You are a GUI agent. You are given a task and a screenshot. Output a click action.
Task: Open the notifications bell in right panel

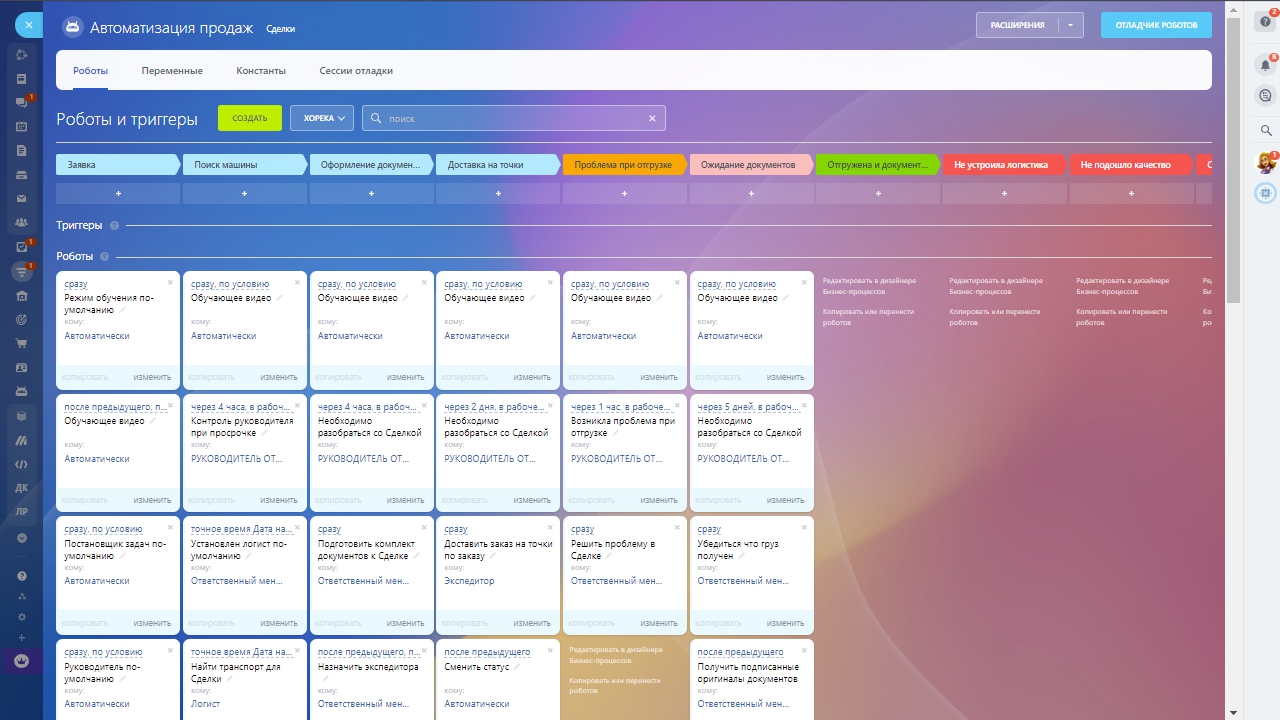pyautogui.click(x=1265, y=65)
